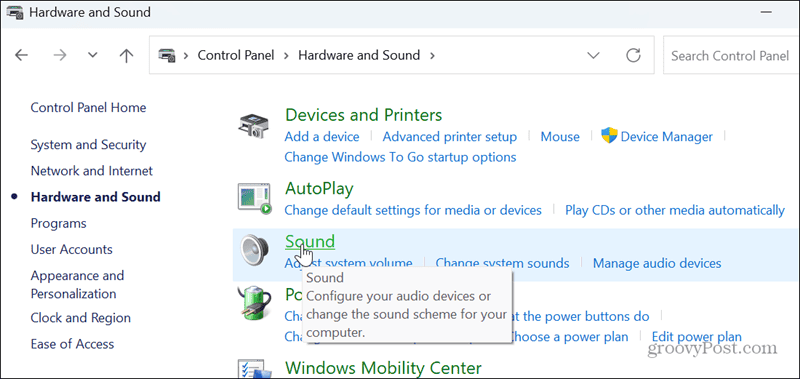
Task: Click the Device Manager shield icon
Action: pyautogui.click(x=609, y=136)
